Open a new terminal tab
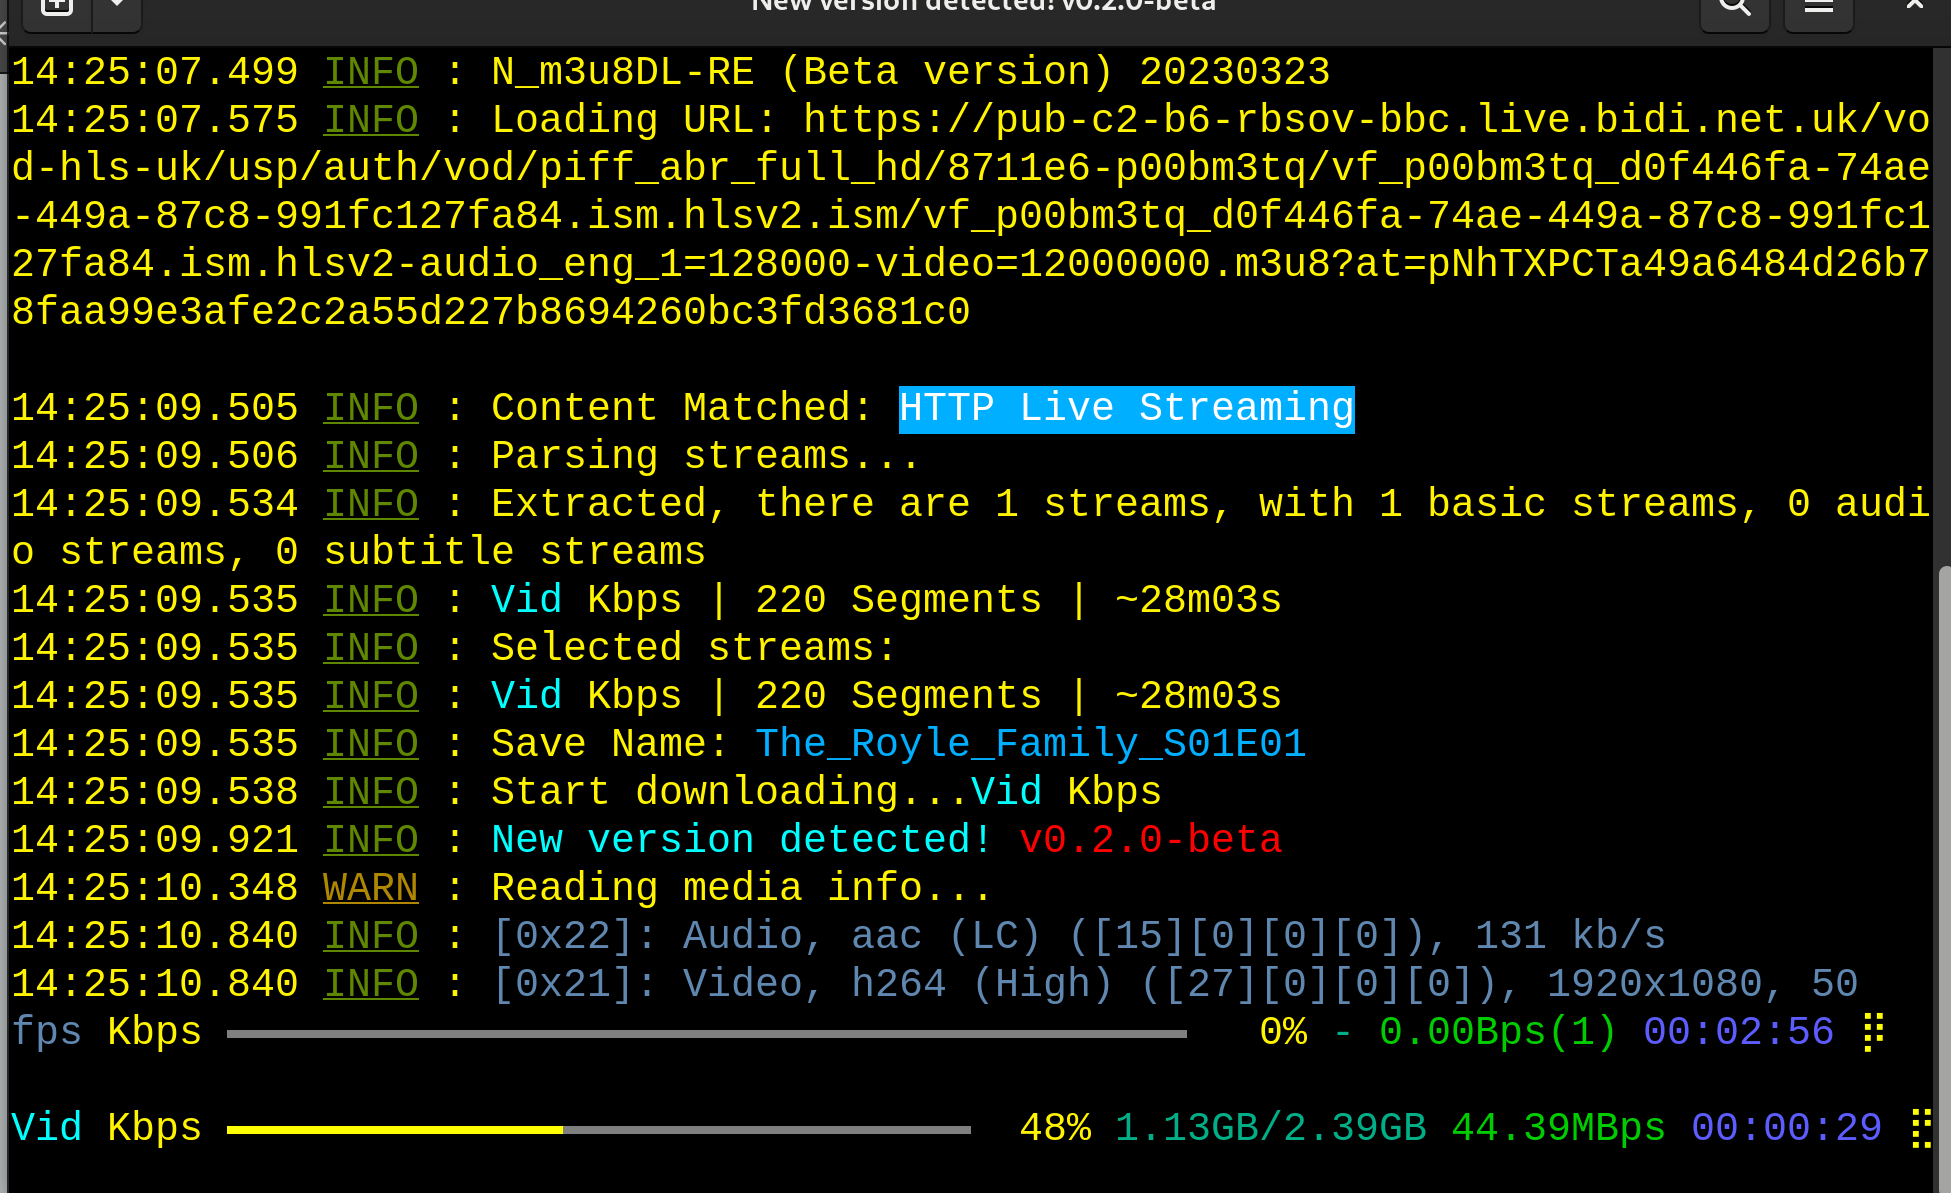1951x1193 pixels. [x=57, y=6]
